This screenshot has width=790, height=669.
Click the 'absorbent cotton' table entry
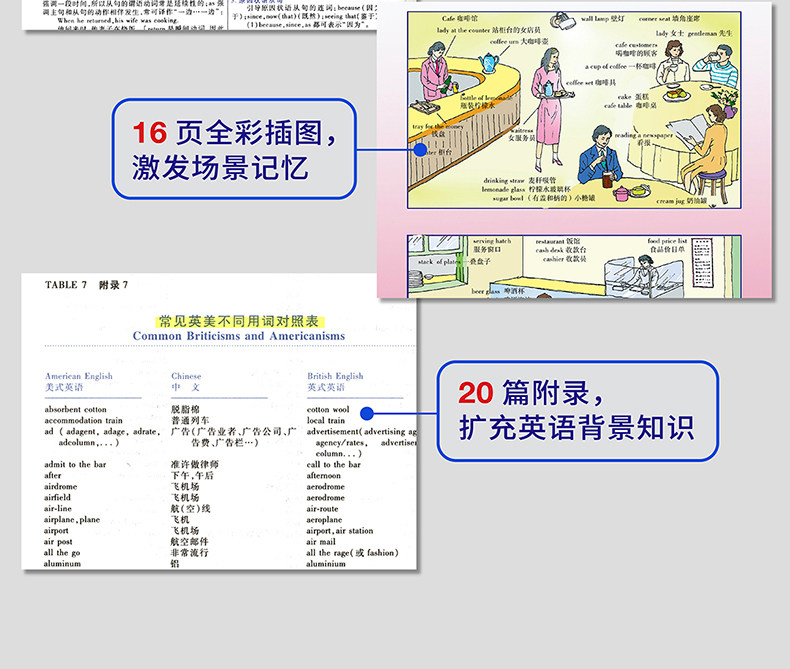[76, 410]
